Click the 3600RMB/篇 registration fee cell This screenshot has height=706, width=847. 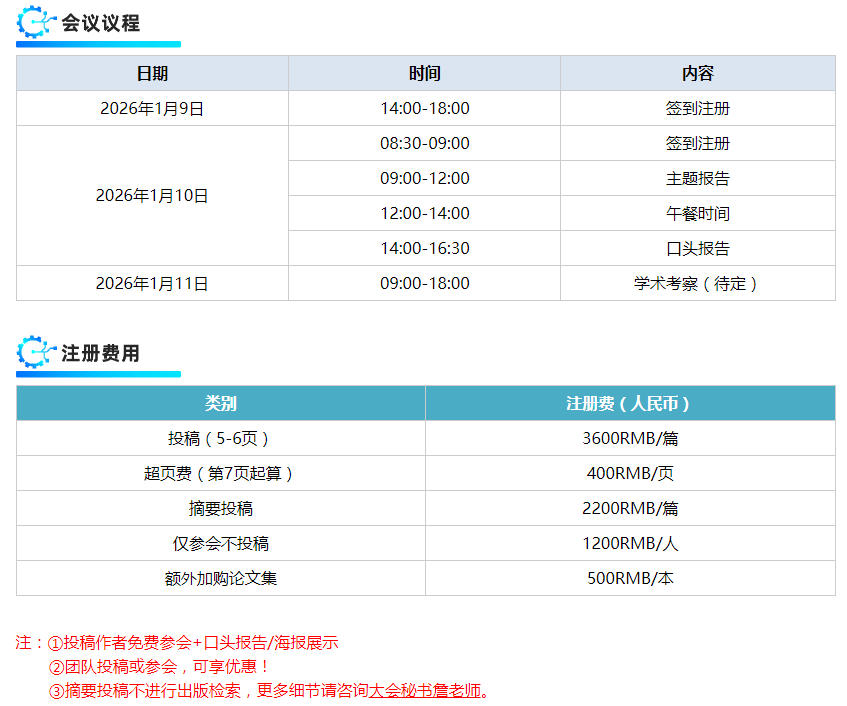[x=630, y=438]
